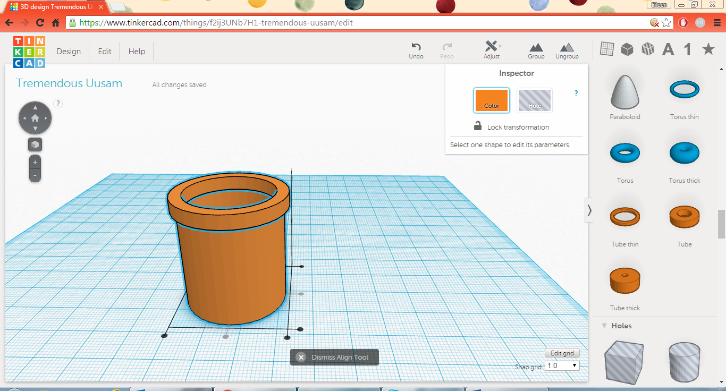Reload the browser page

40,23
